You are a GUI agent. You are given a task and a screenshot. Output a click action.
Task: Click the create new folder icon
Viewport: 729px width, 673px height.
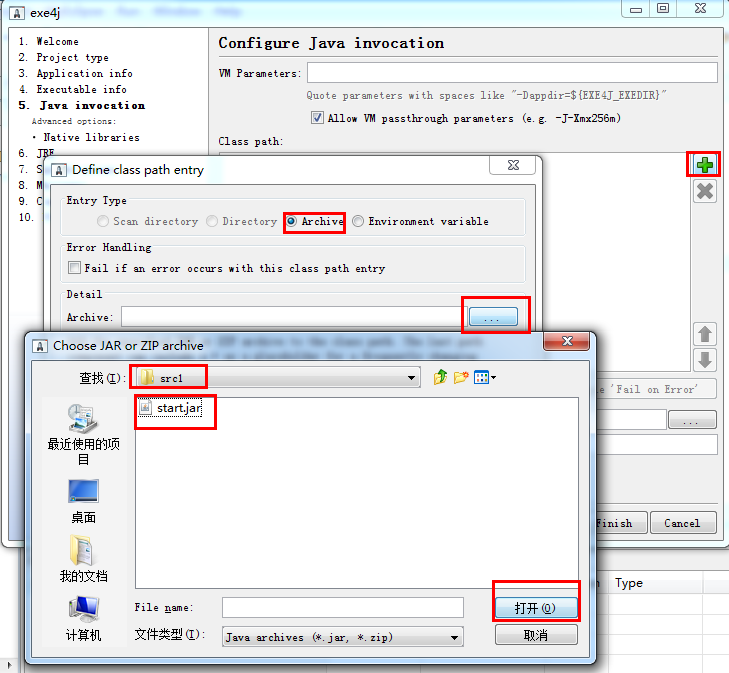point(461,377)
